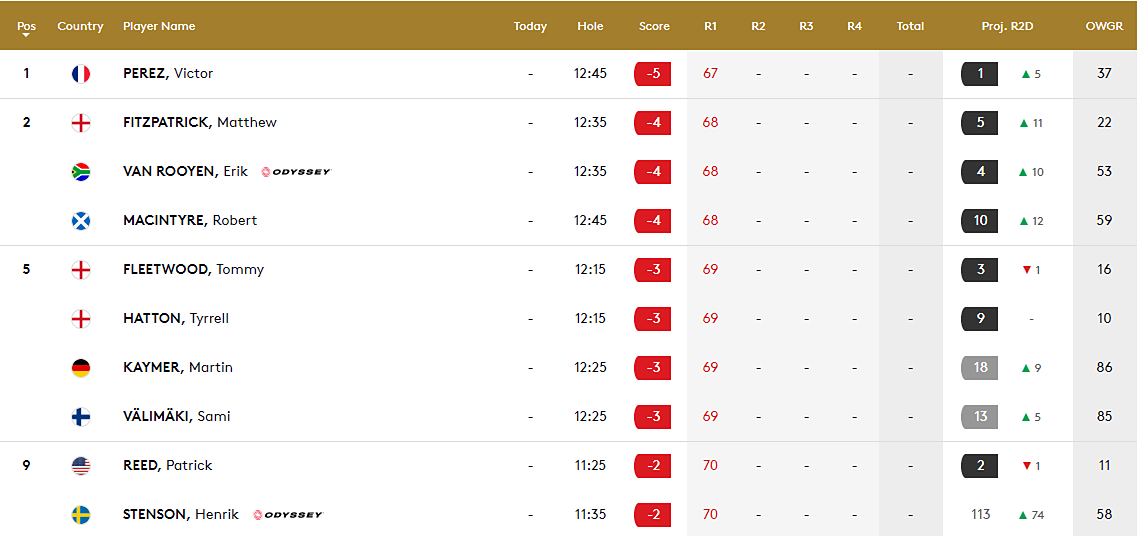Click Robert MacIntyre's Scotland flag icon

81,221
